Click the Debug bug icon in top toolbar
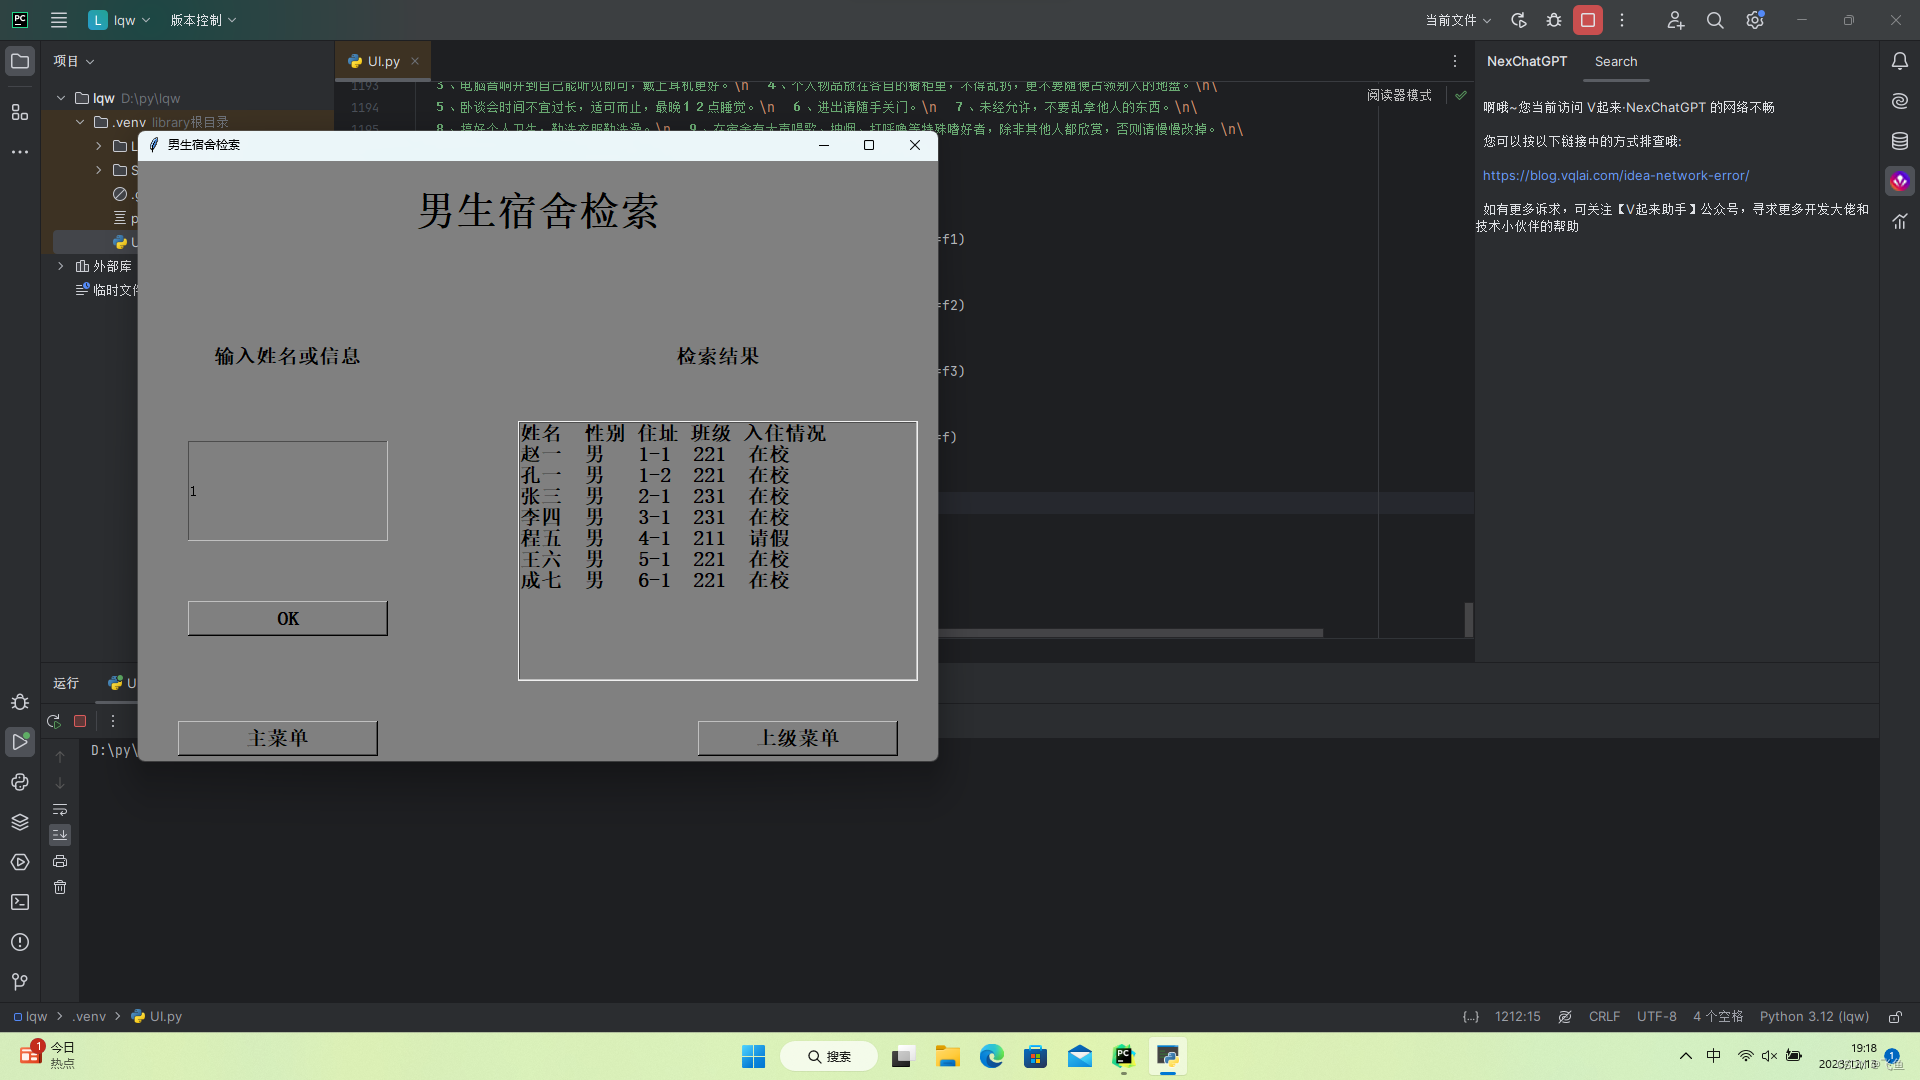This screenshot has height=1080, width=1920. tap(1554, 20)
